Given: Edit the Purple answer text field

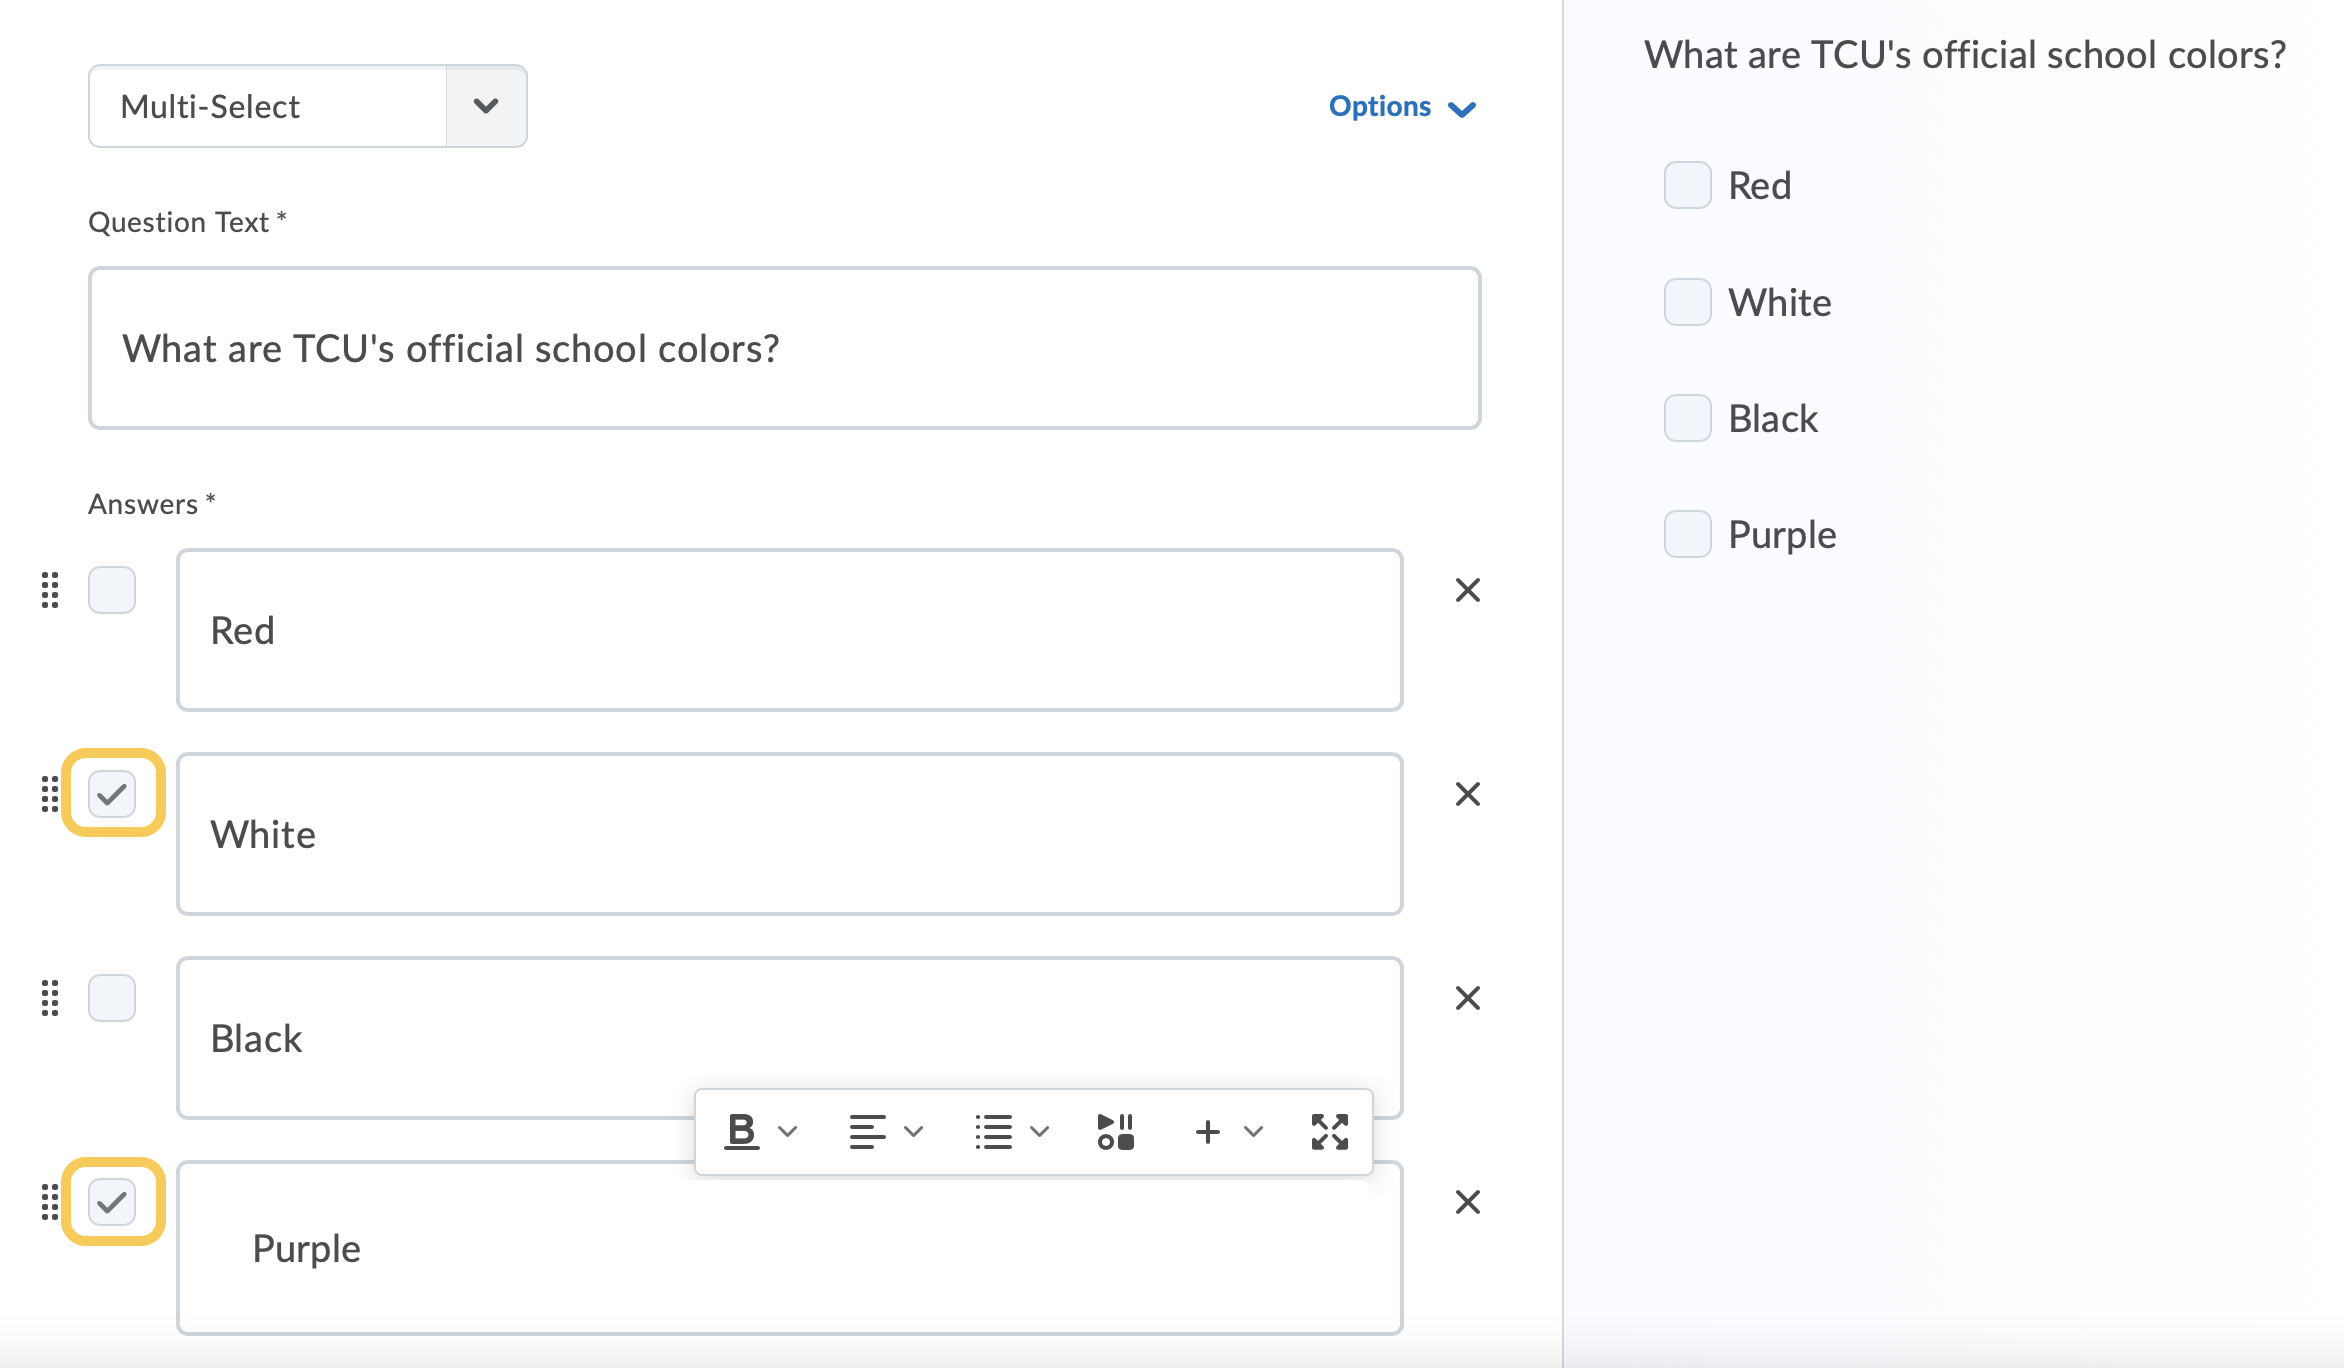Looking at the screenshot, I should (790, 1248).
